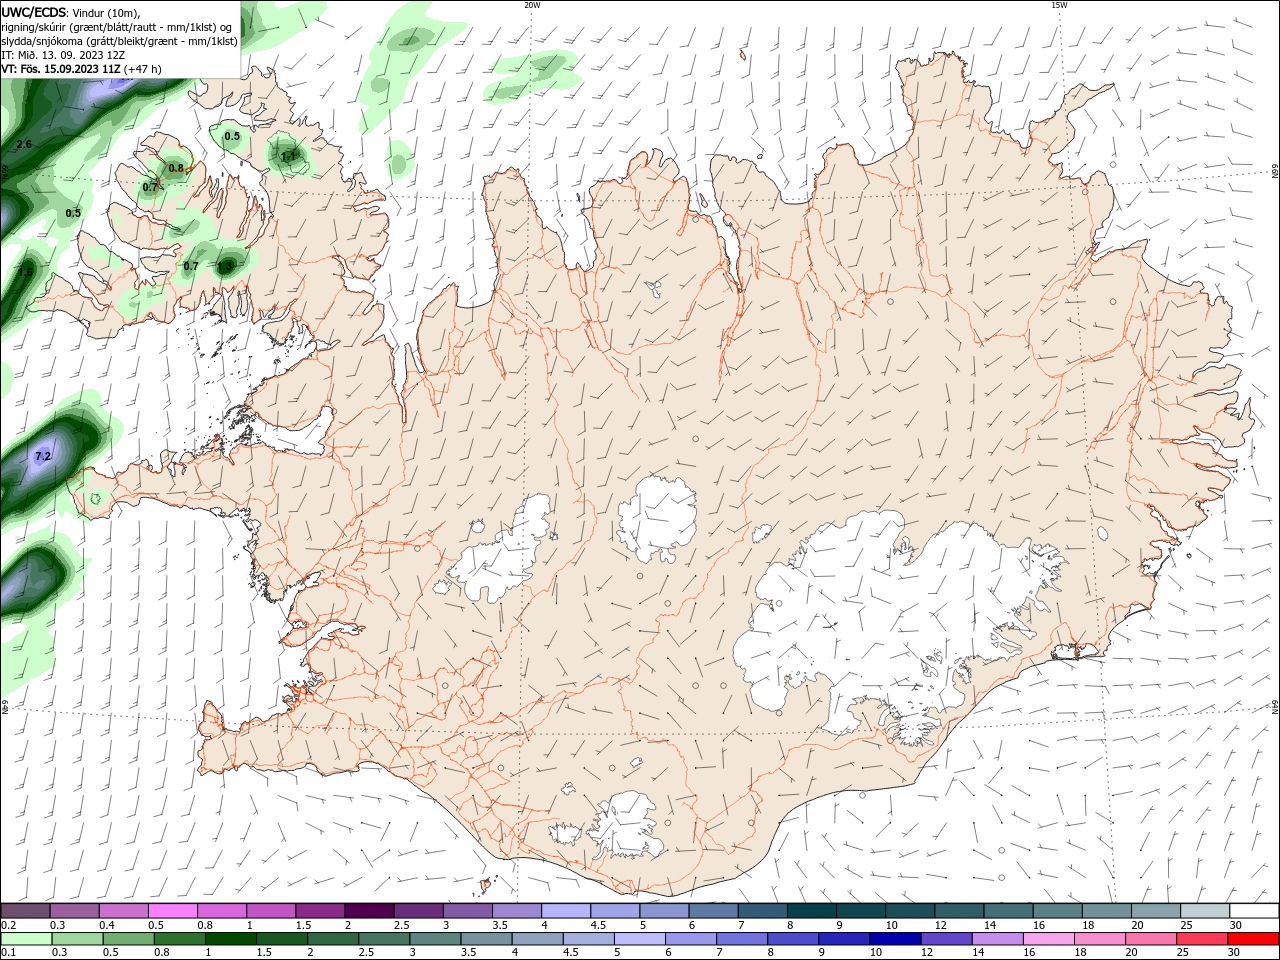
Task: Select the crimson swatch above the 25 rain label
Action: pos(1202,939)
